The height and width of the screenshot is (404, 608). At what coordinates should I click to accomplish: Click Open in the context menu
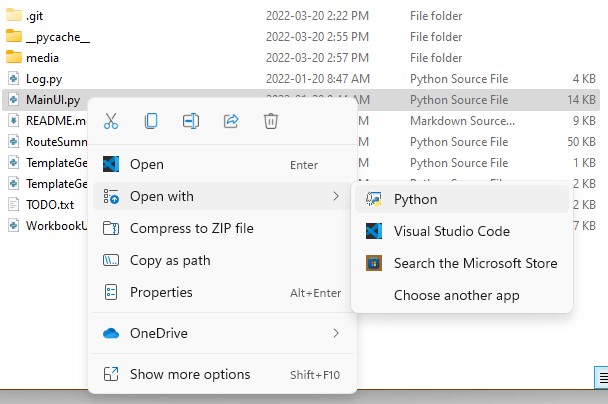point(147,164)
